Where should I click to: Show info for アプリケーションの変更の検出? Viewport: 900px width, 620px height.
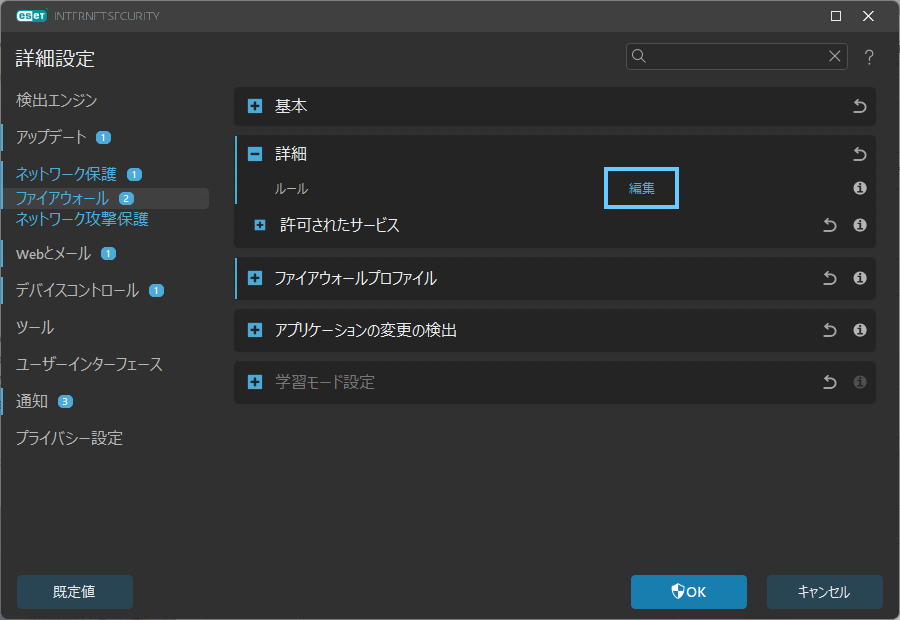(859, 330)
